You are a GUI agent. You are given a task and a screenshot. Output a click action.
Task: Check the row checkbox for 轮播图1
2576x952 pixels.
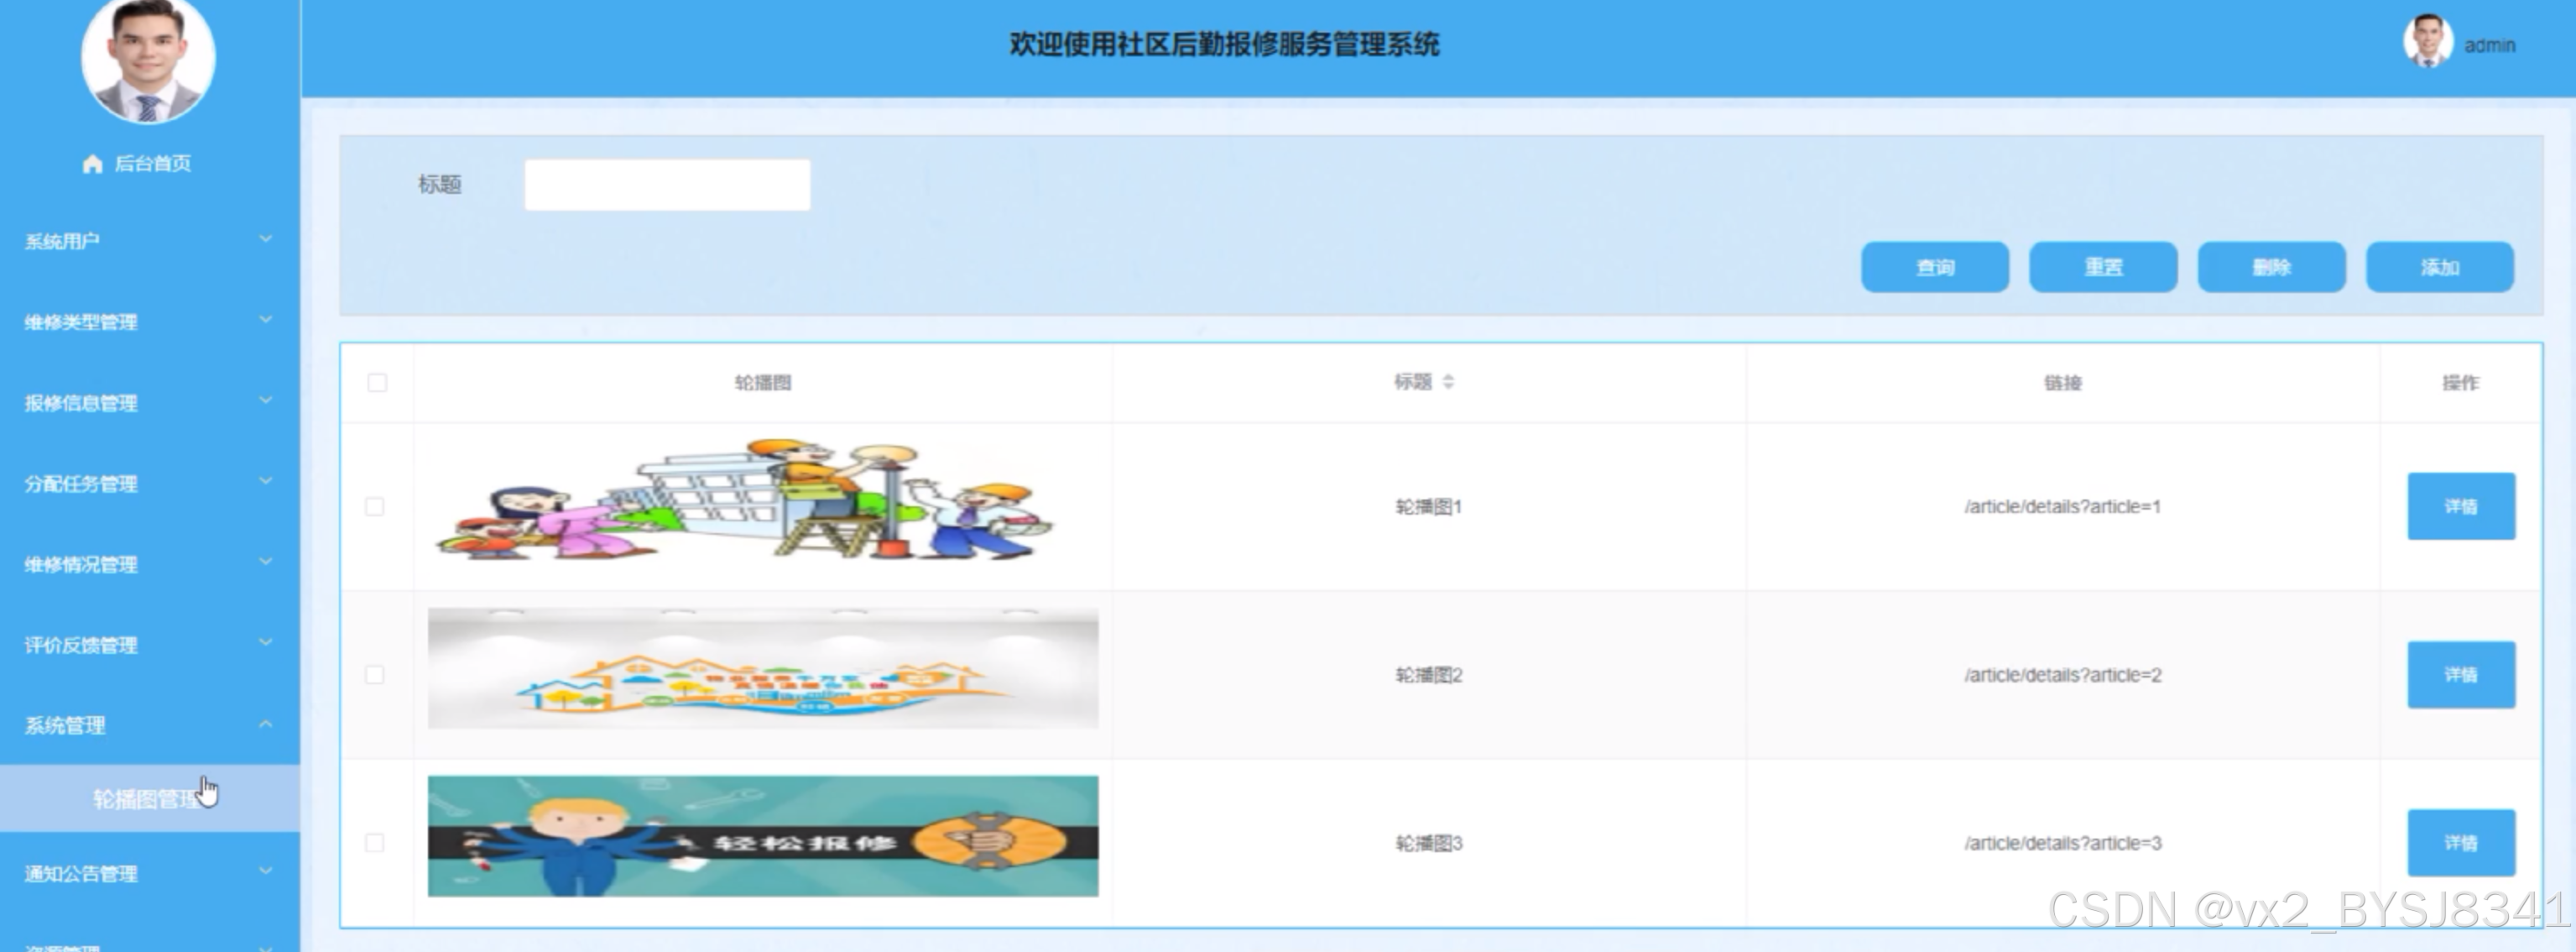click(x=375, y=507)
